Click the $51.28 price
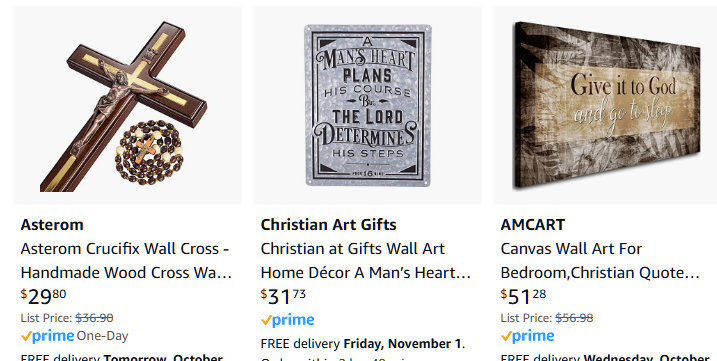 [x=524, y=296]
